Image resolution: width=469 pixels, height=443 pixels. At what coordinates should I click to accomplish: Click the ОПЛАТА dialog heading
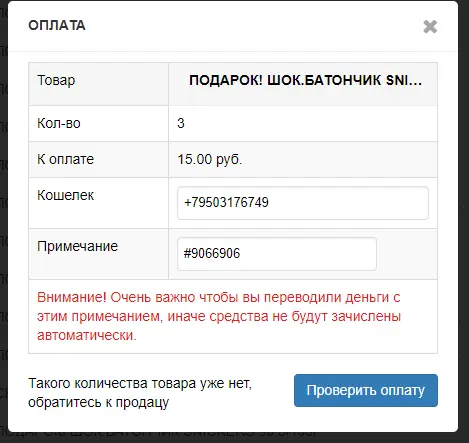(57, 26)
